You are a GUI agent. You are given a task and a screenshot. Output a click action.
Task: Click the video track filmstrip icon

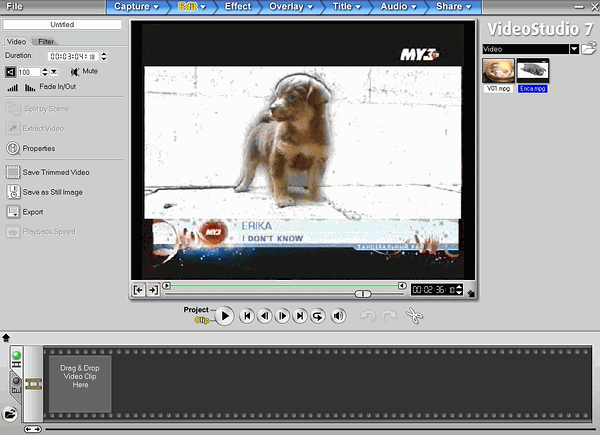pos(33,384)
